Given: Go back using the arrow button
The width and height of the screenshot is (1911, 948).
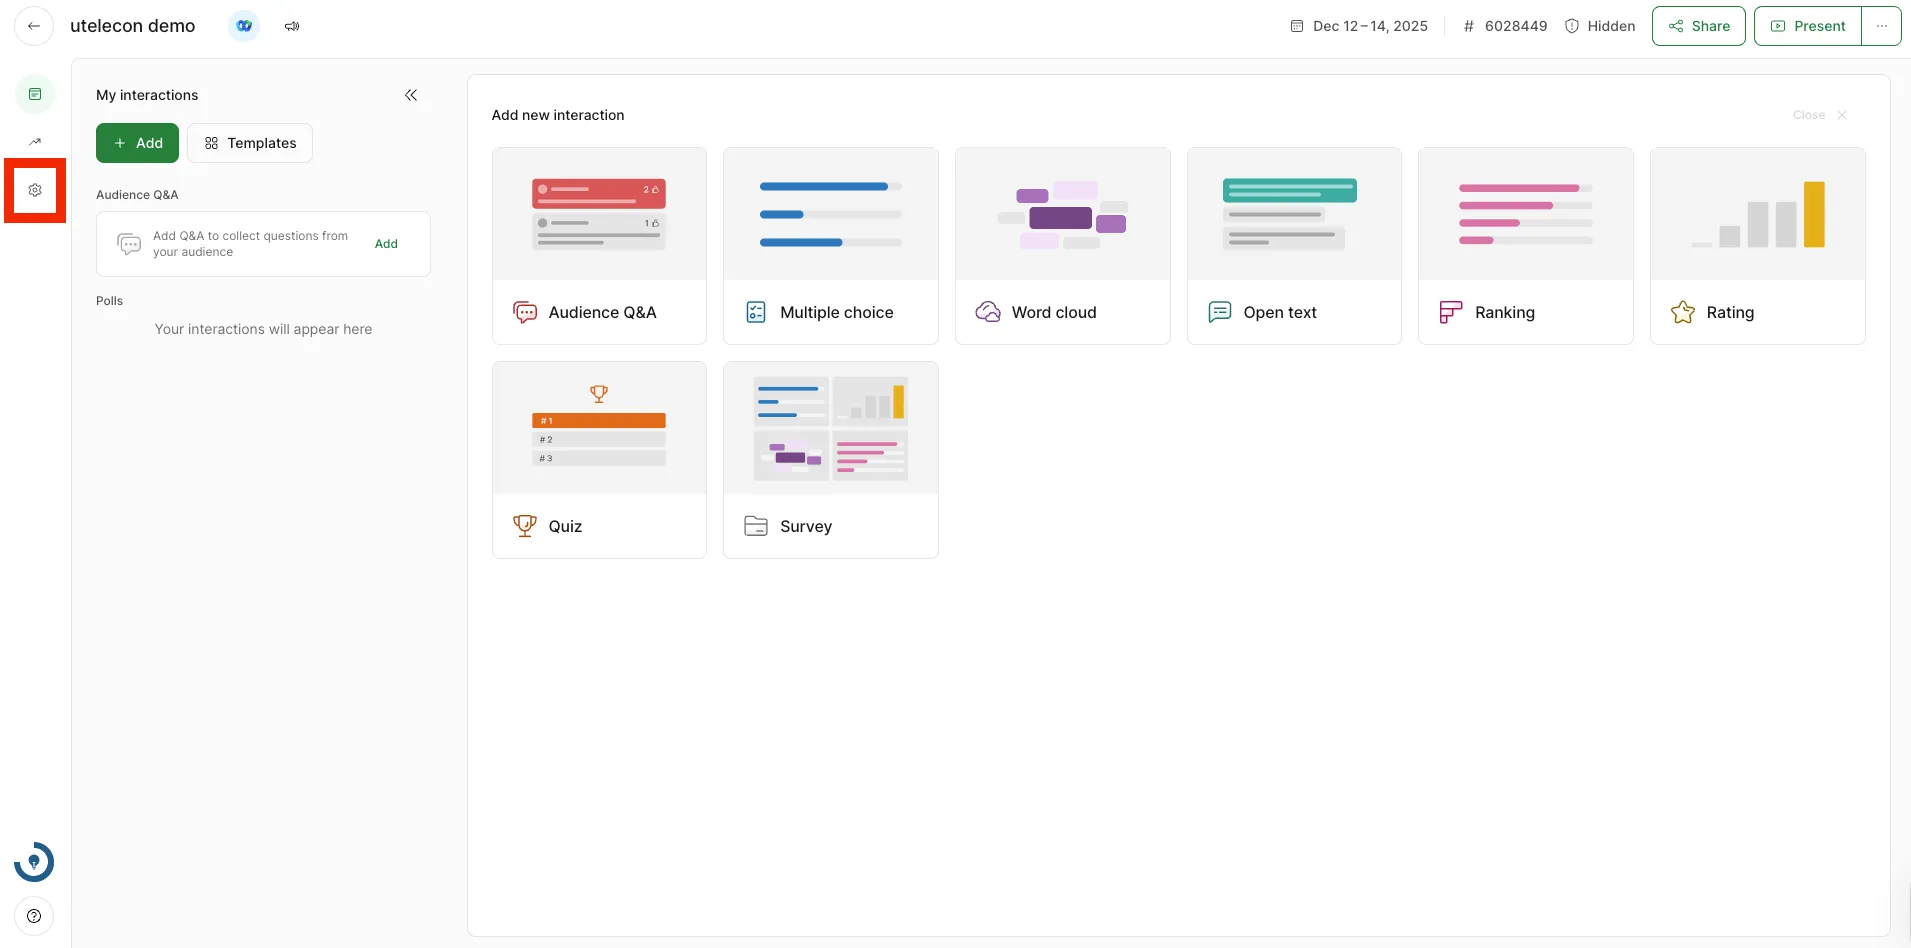Looking at the screenshot, I should pos(34,26).
